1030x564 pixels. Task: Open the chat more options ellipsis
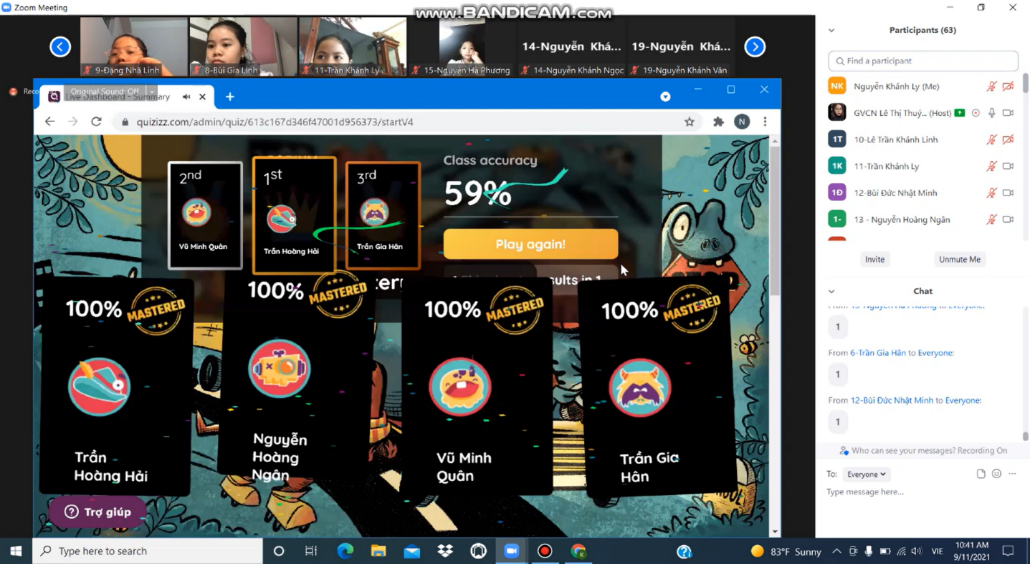point(1012,473)
